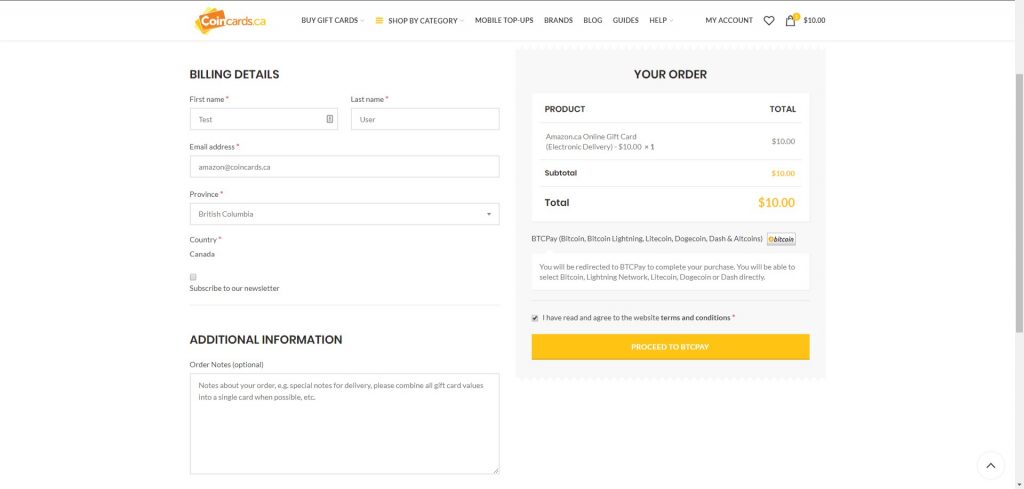Screen dimensions: 1024x489
Task: Uncheck the terms and conditions agreement checkbox
Action: coord(535,318)
